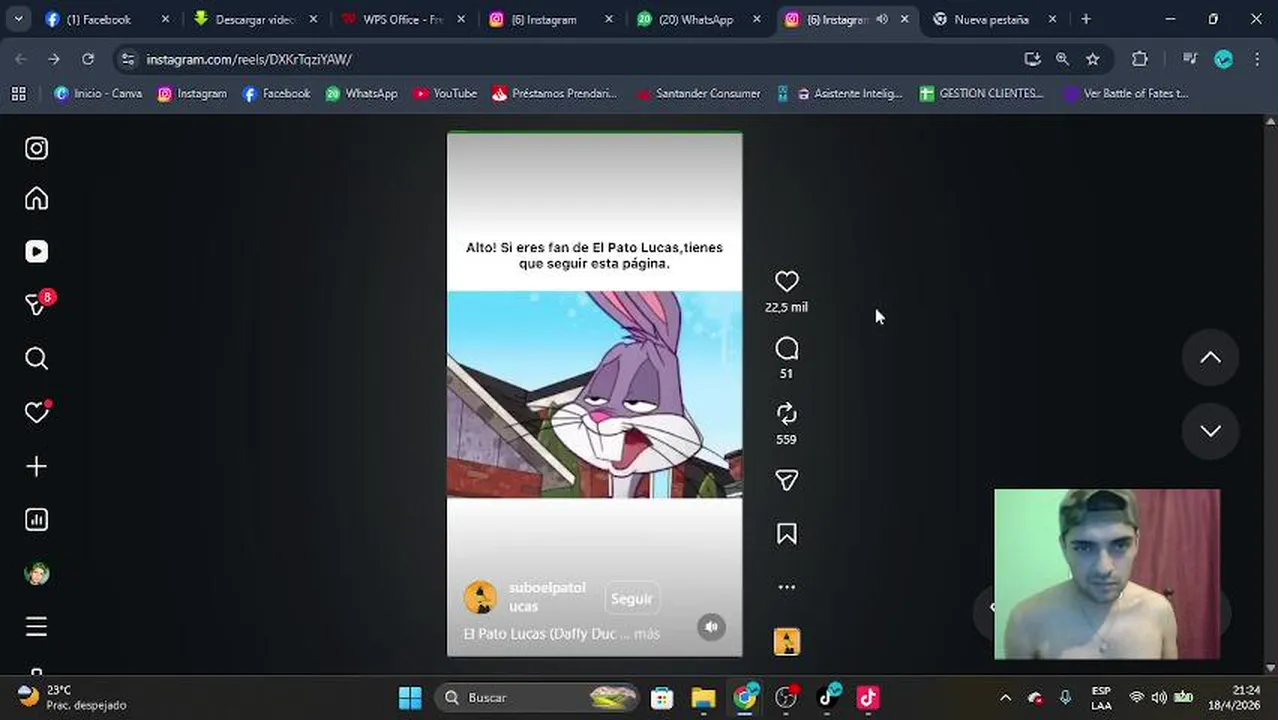
Task: Open reel three-dot options
Action: [x=787, y=587]
